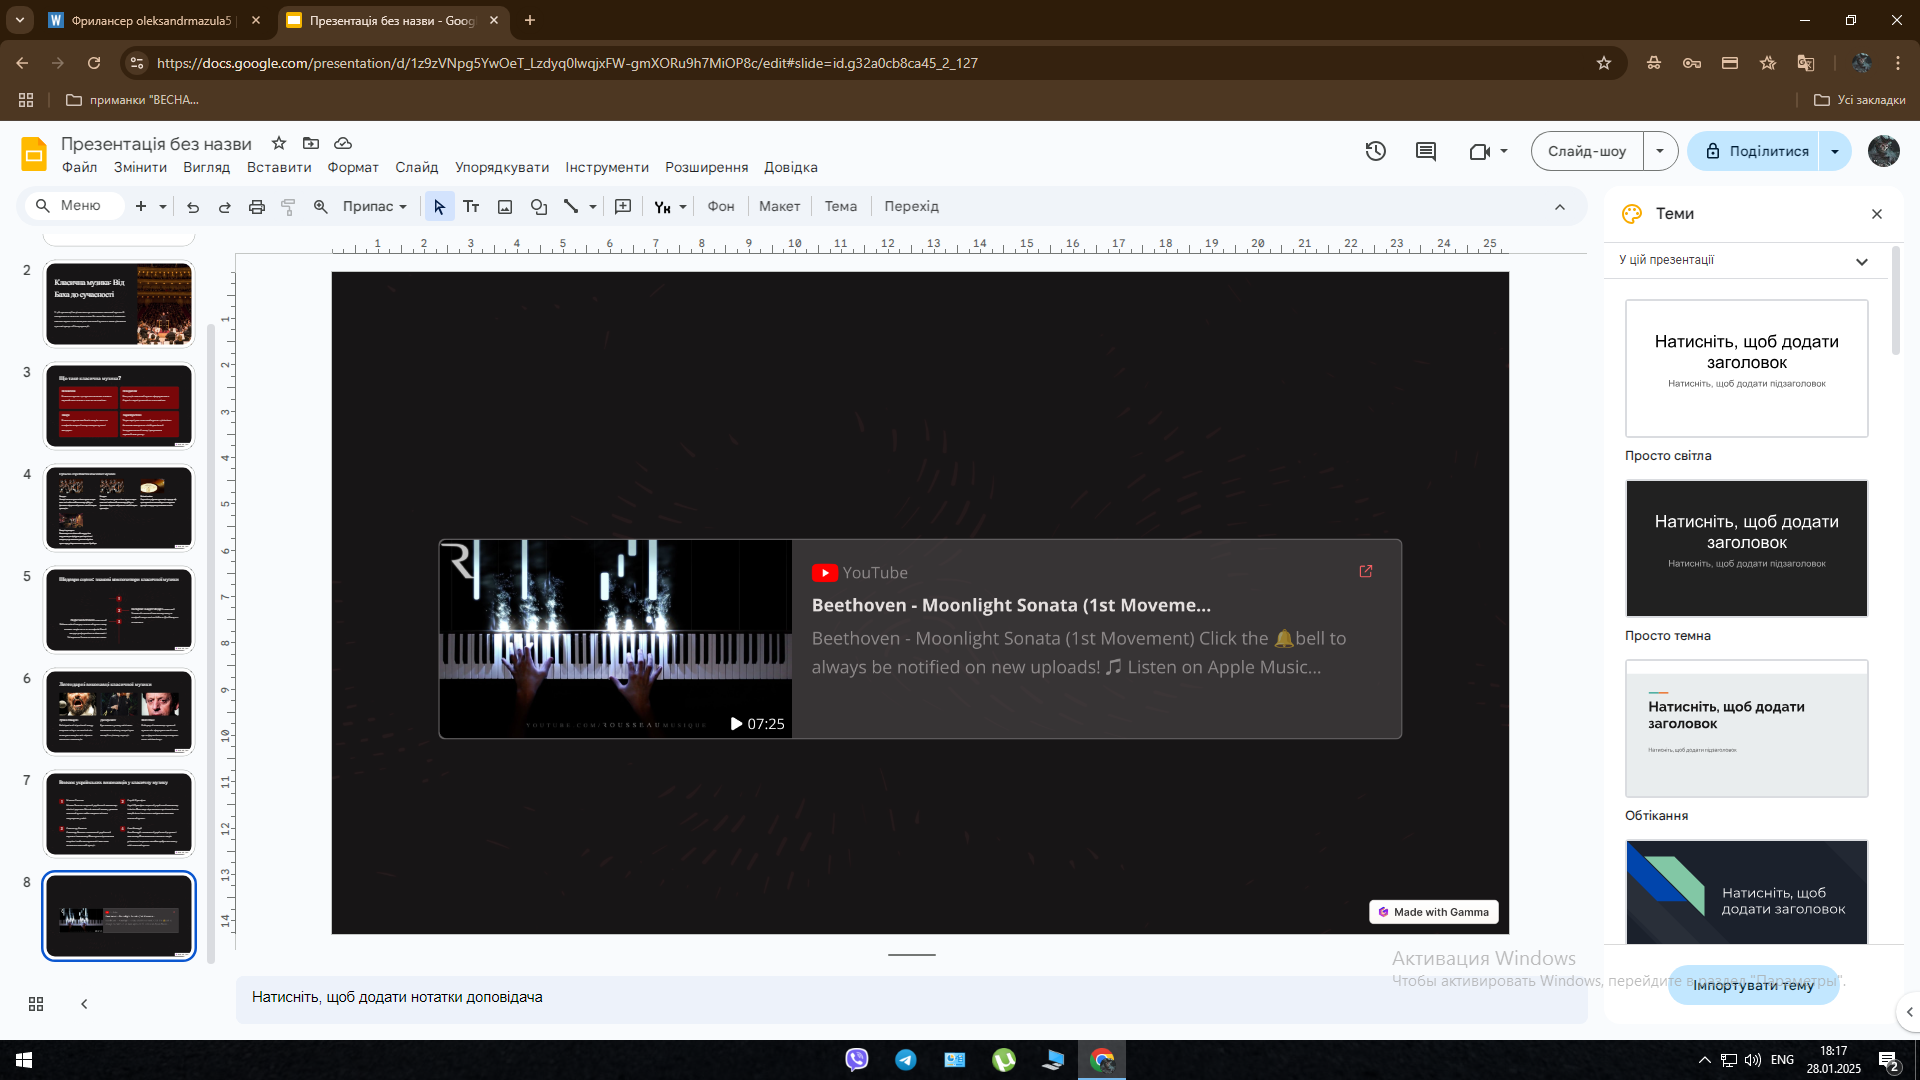Star the presentation title
1920x1080 pixels.
pos(279,143)
